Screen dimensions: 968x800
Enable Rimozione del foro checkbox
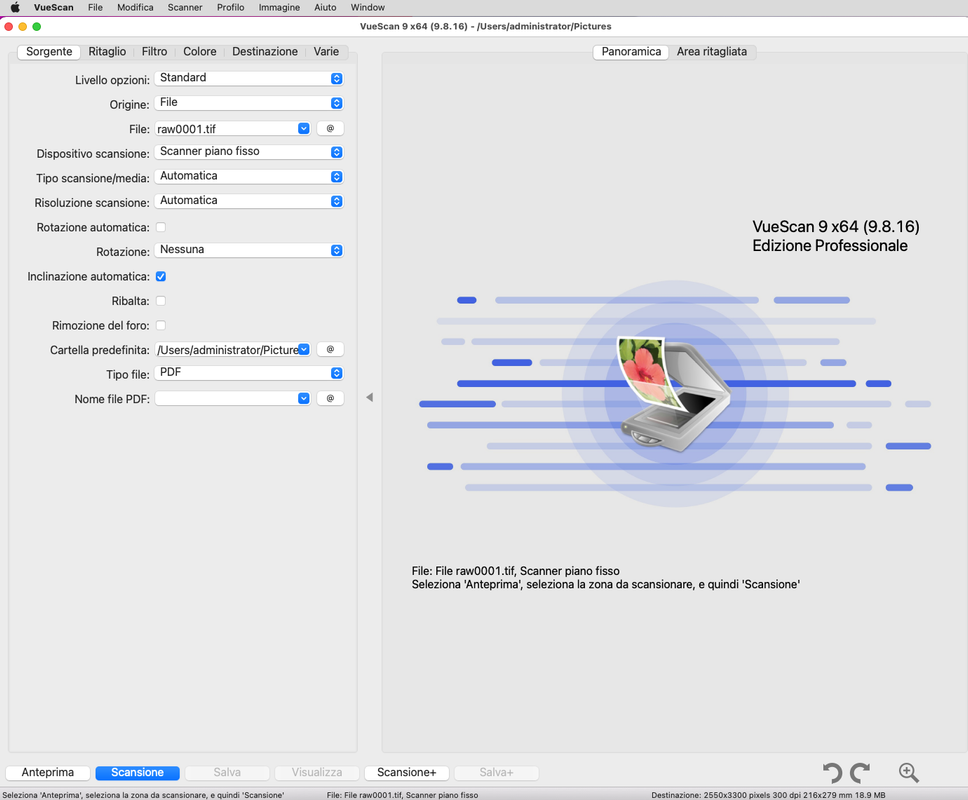161,325
